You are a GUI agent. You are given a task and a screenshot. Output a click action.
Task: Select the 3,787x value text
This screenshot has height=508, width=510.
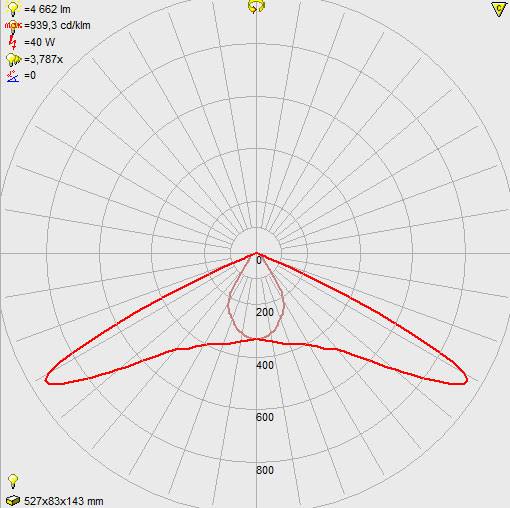point(43,59)
